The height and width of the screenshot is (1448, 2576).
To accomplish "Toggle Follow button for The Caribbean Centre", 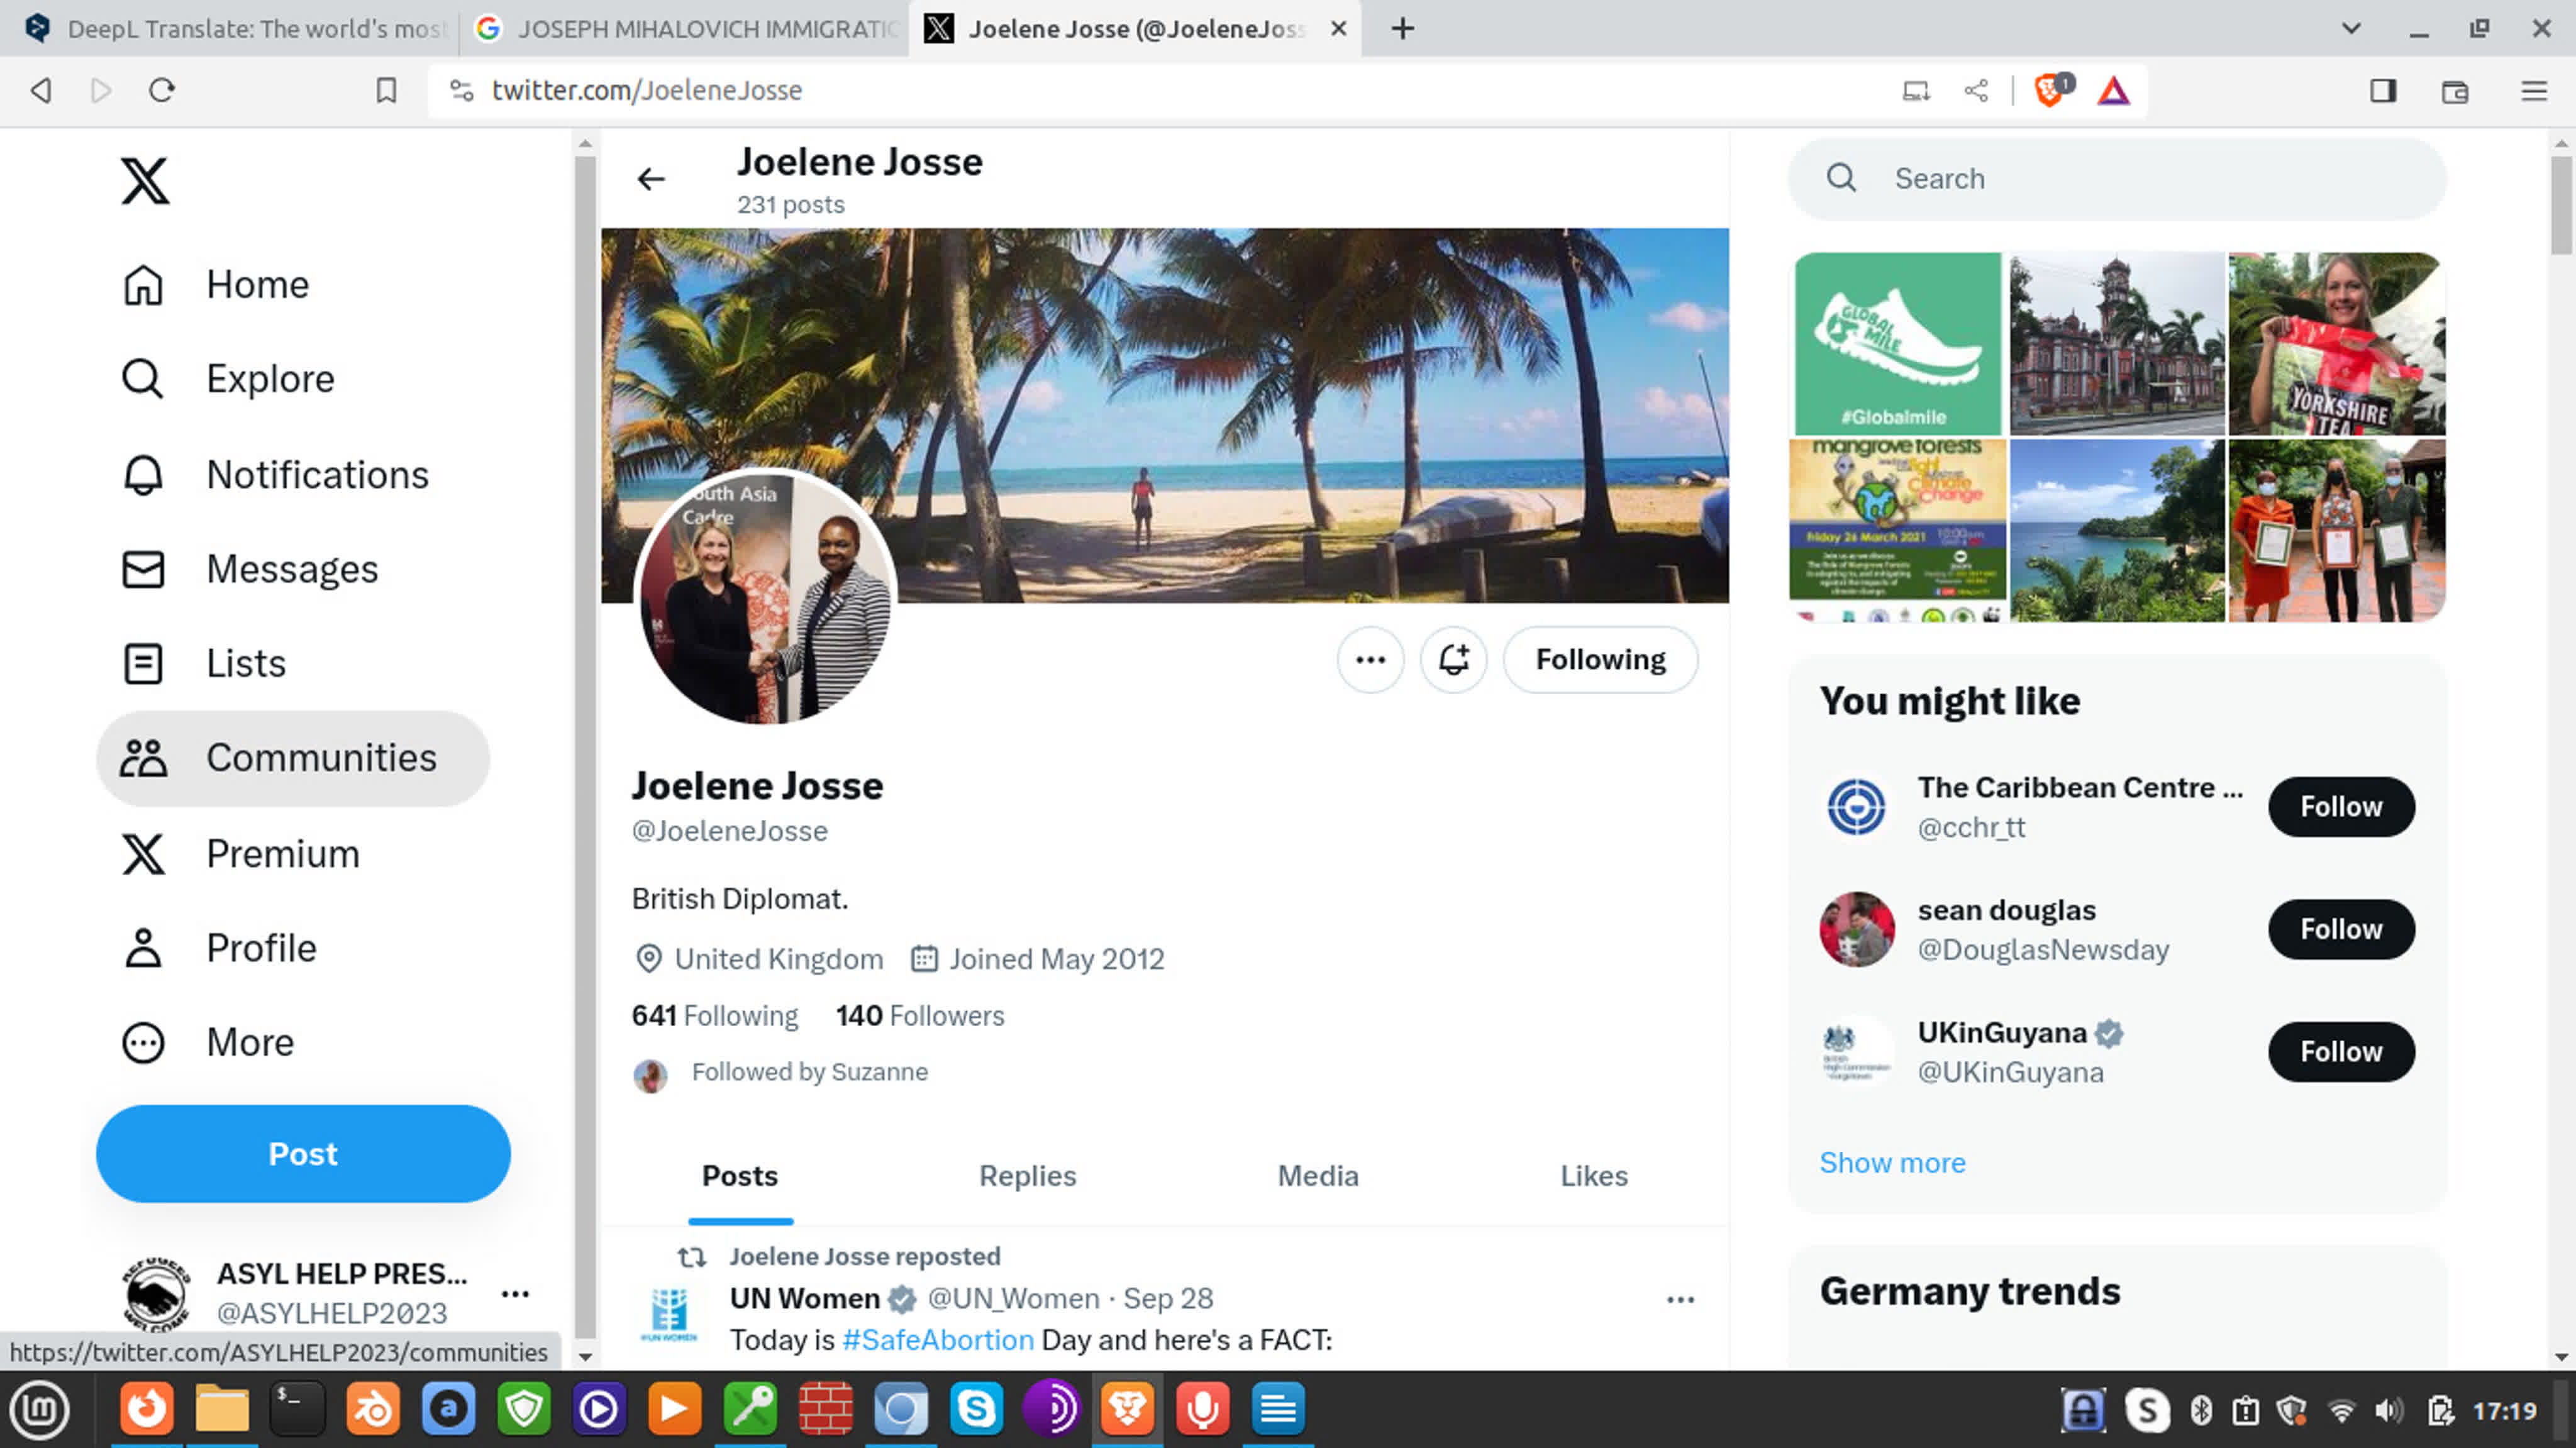I will (2339, 806).
